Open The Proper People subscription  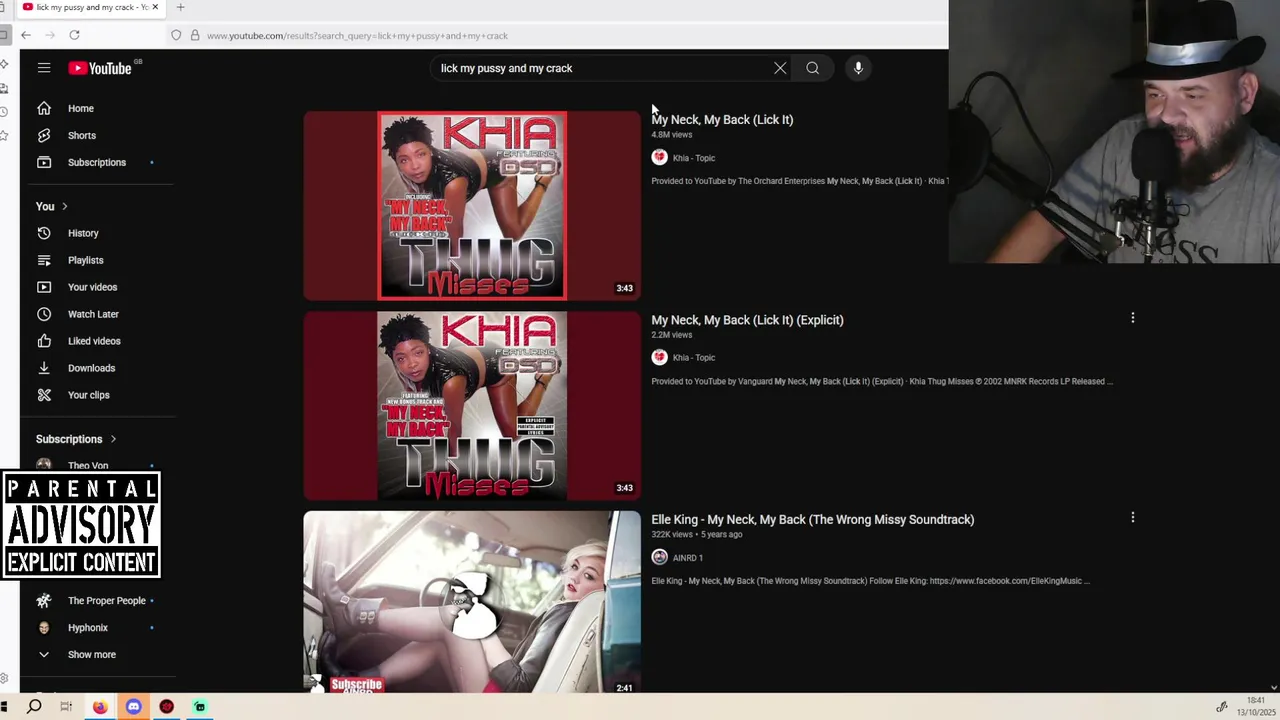tap(106, 601)
